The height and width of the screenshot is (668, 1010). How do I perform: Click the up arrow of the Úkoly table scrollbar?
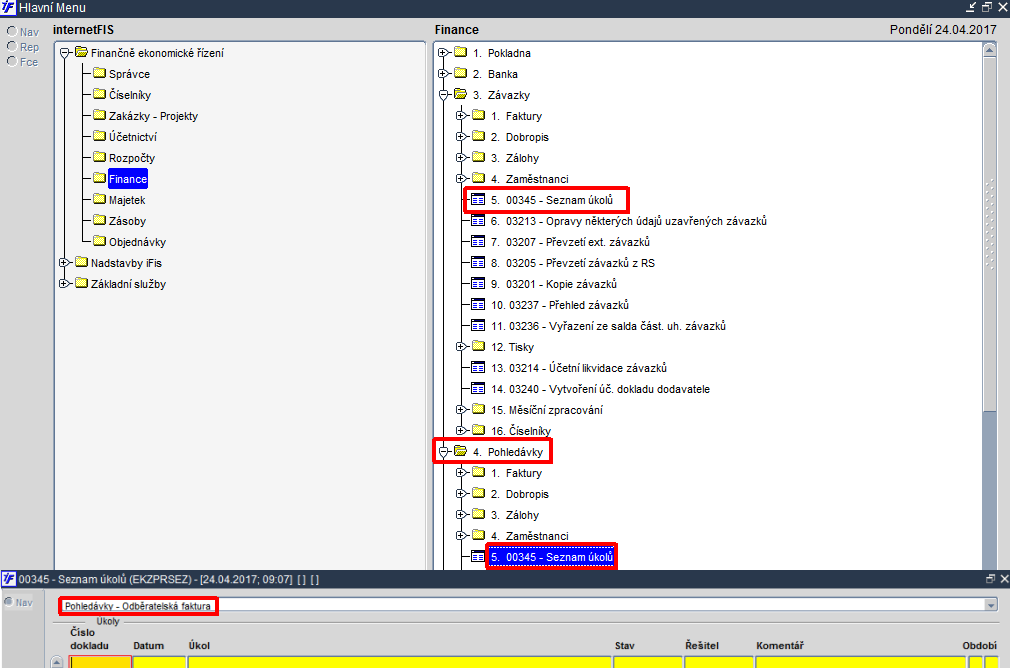coord(57,662)
